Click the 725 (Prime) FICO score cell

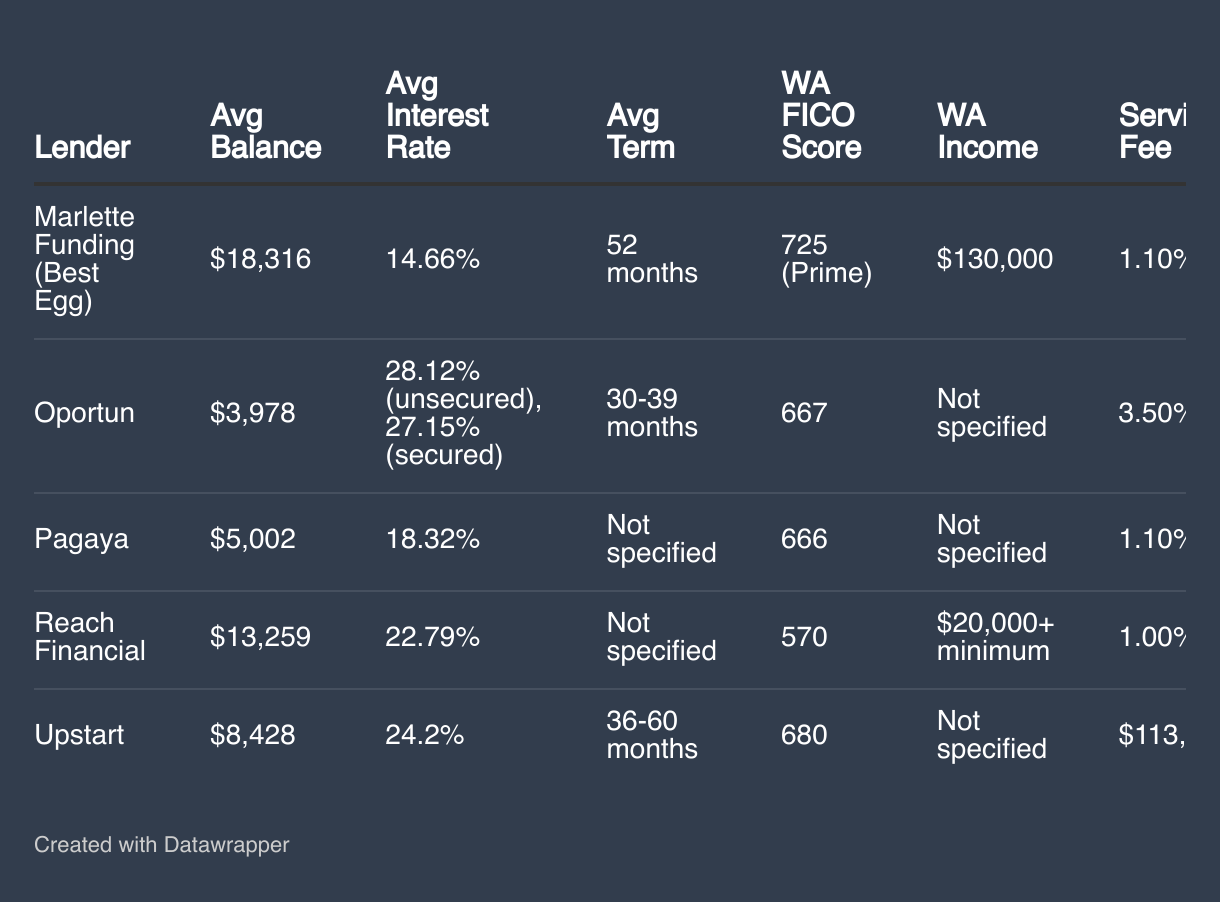(x=825, y=260)
